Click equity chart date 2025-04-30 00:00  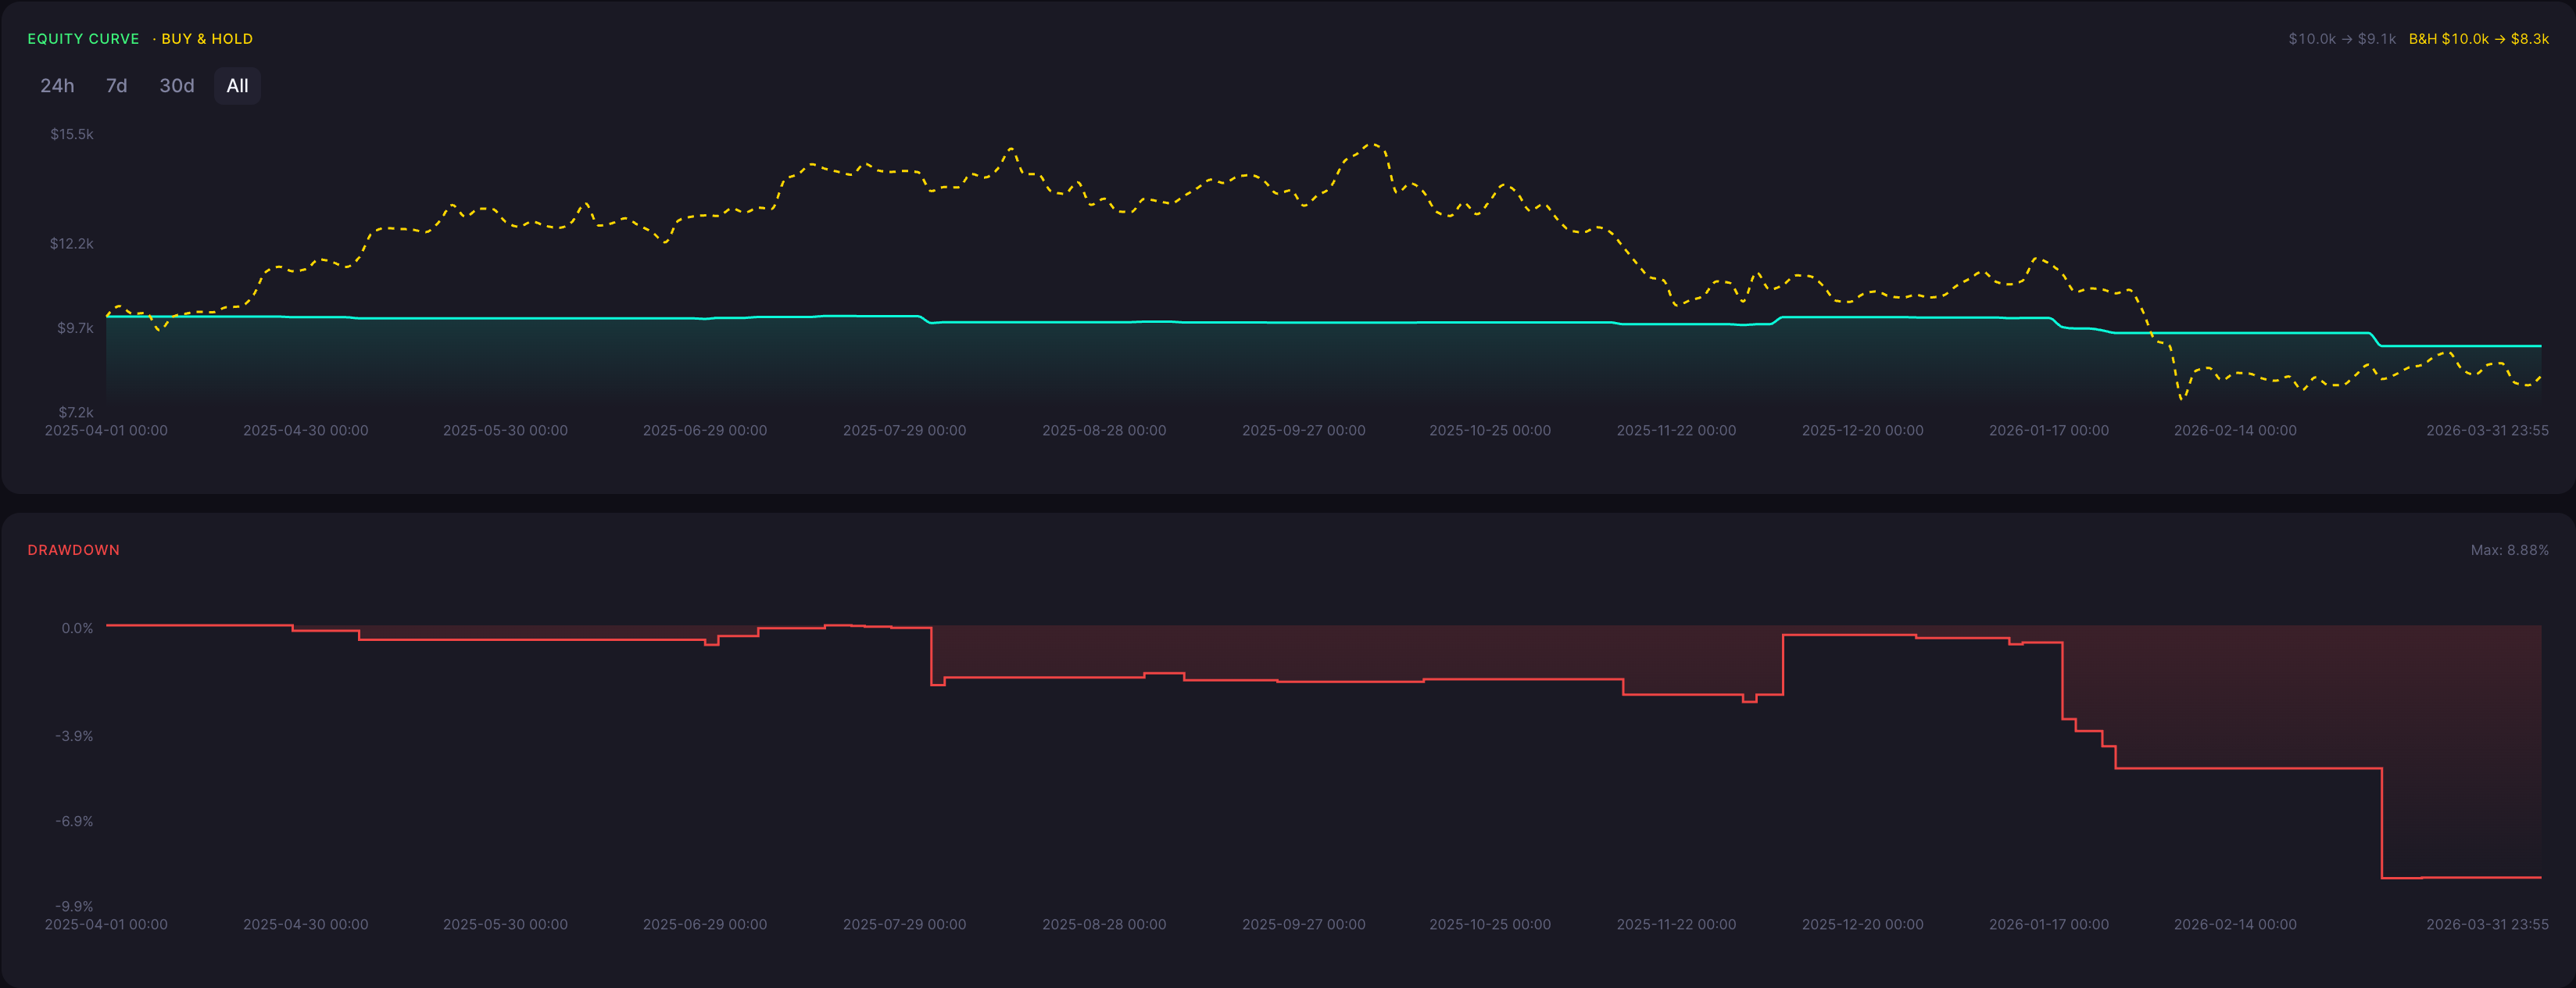tap(306, 430)
